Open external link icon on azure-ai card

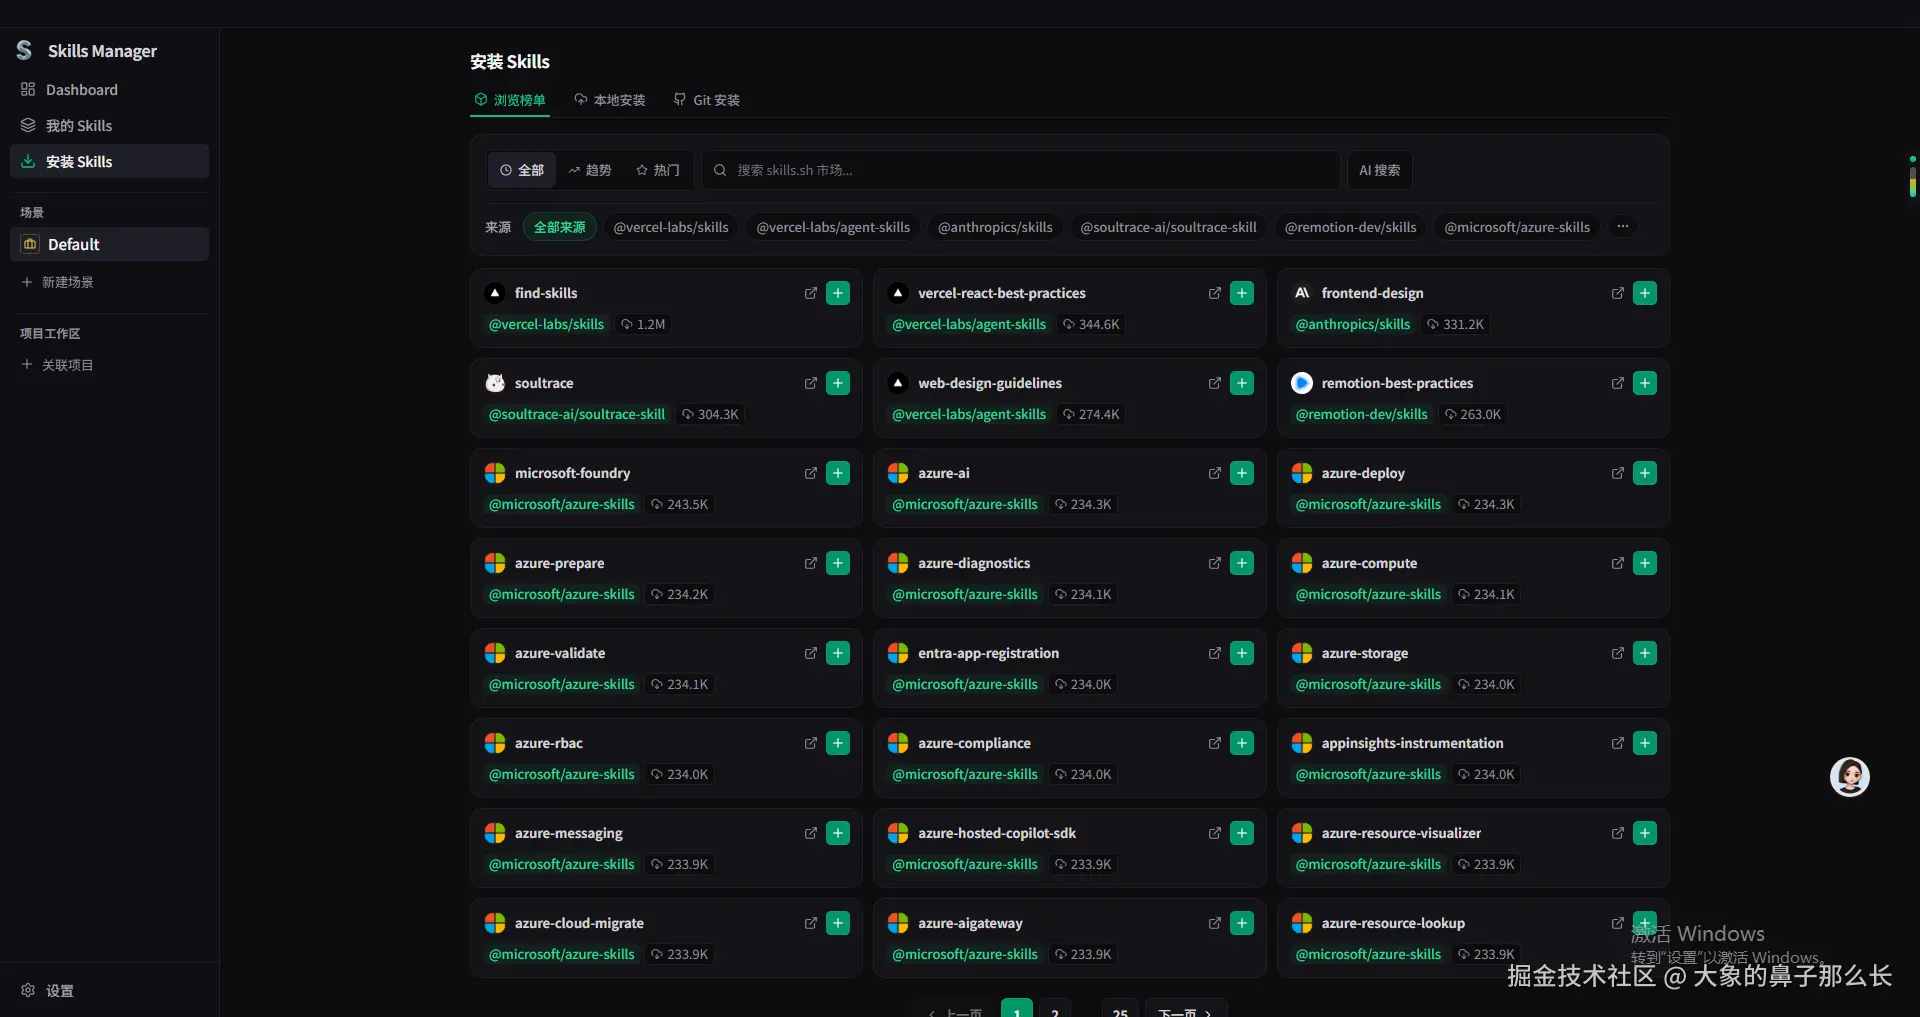1214,473
